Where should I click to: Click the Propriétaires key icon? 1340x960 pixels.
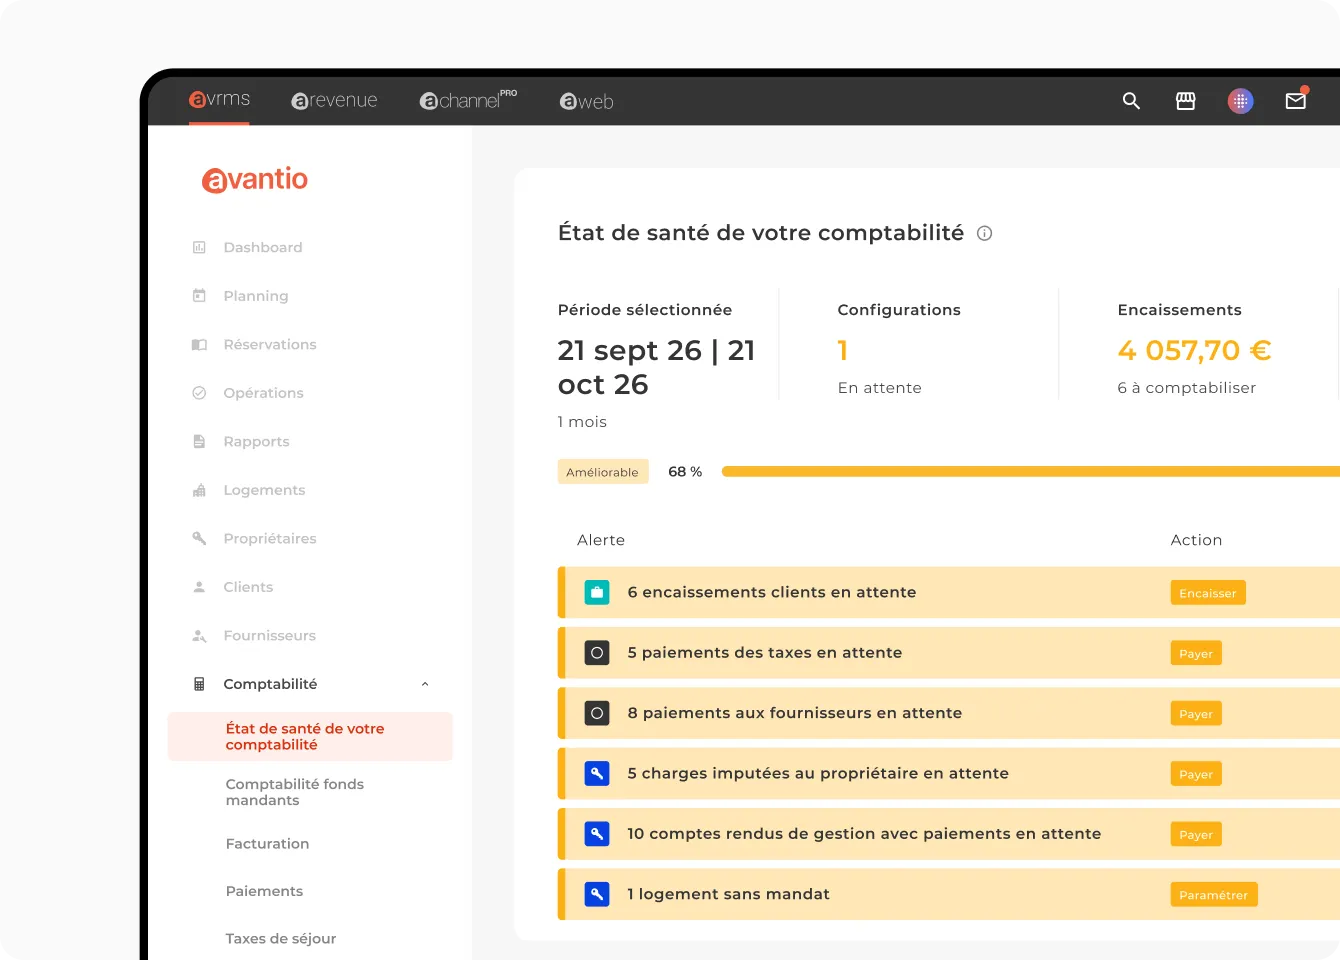(199, 538)
